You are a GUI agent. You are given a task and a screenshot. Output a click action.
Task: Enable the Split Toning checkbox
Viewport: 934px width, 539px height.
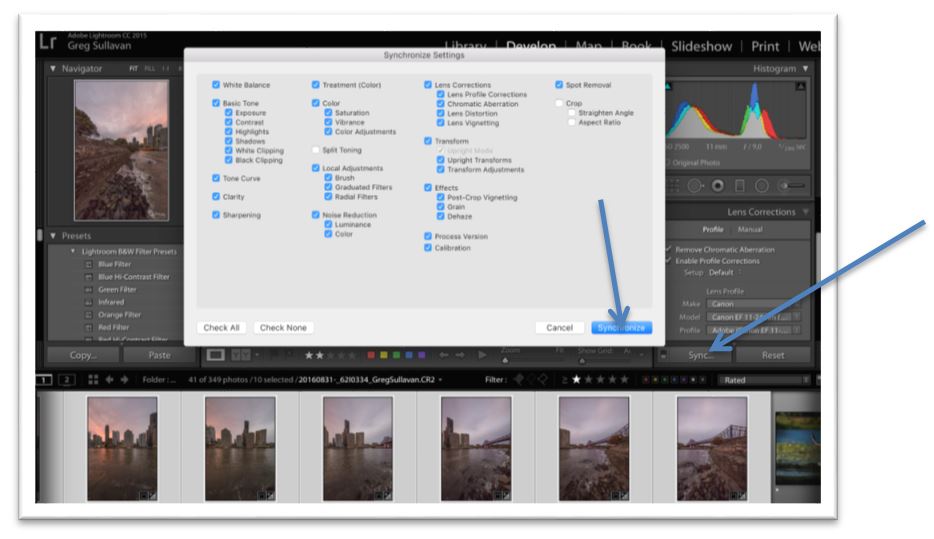317,150
